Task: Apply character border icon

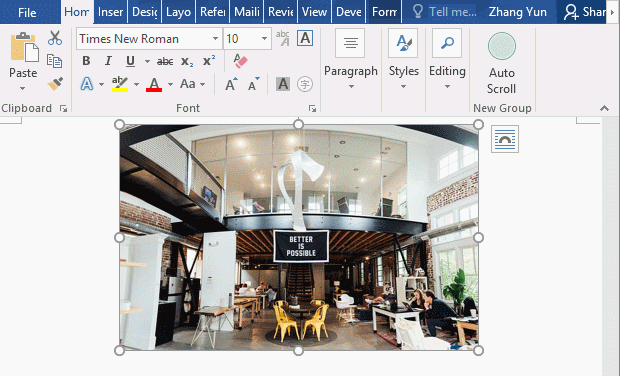Action: coord(305,38)
